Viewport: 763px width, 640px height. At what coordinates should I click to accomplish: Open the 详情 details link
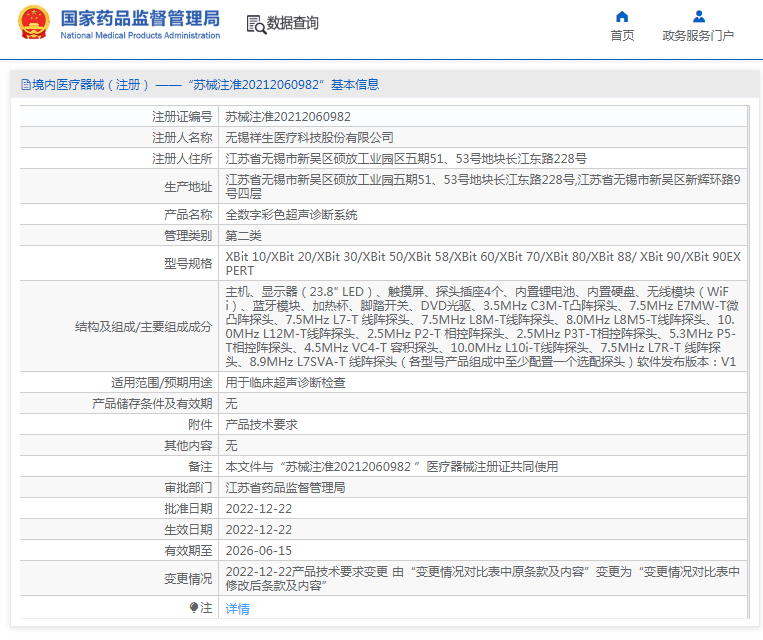(237, 608)
